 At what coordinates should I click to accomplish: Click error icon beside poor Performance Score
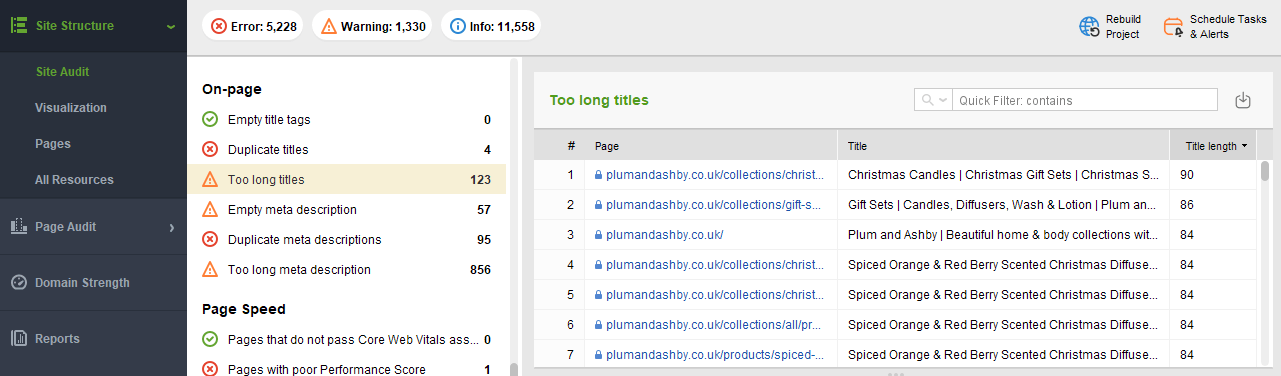(210, 369)
